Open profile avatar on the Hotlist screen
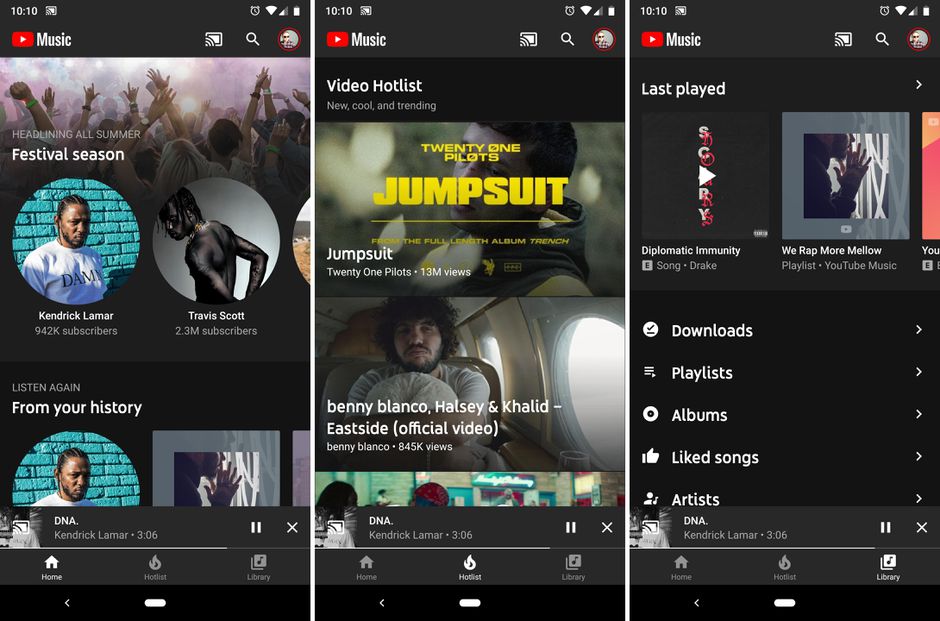The image size is (940, 621). pos(604,40)
